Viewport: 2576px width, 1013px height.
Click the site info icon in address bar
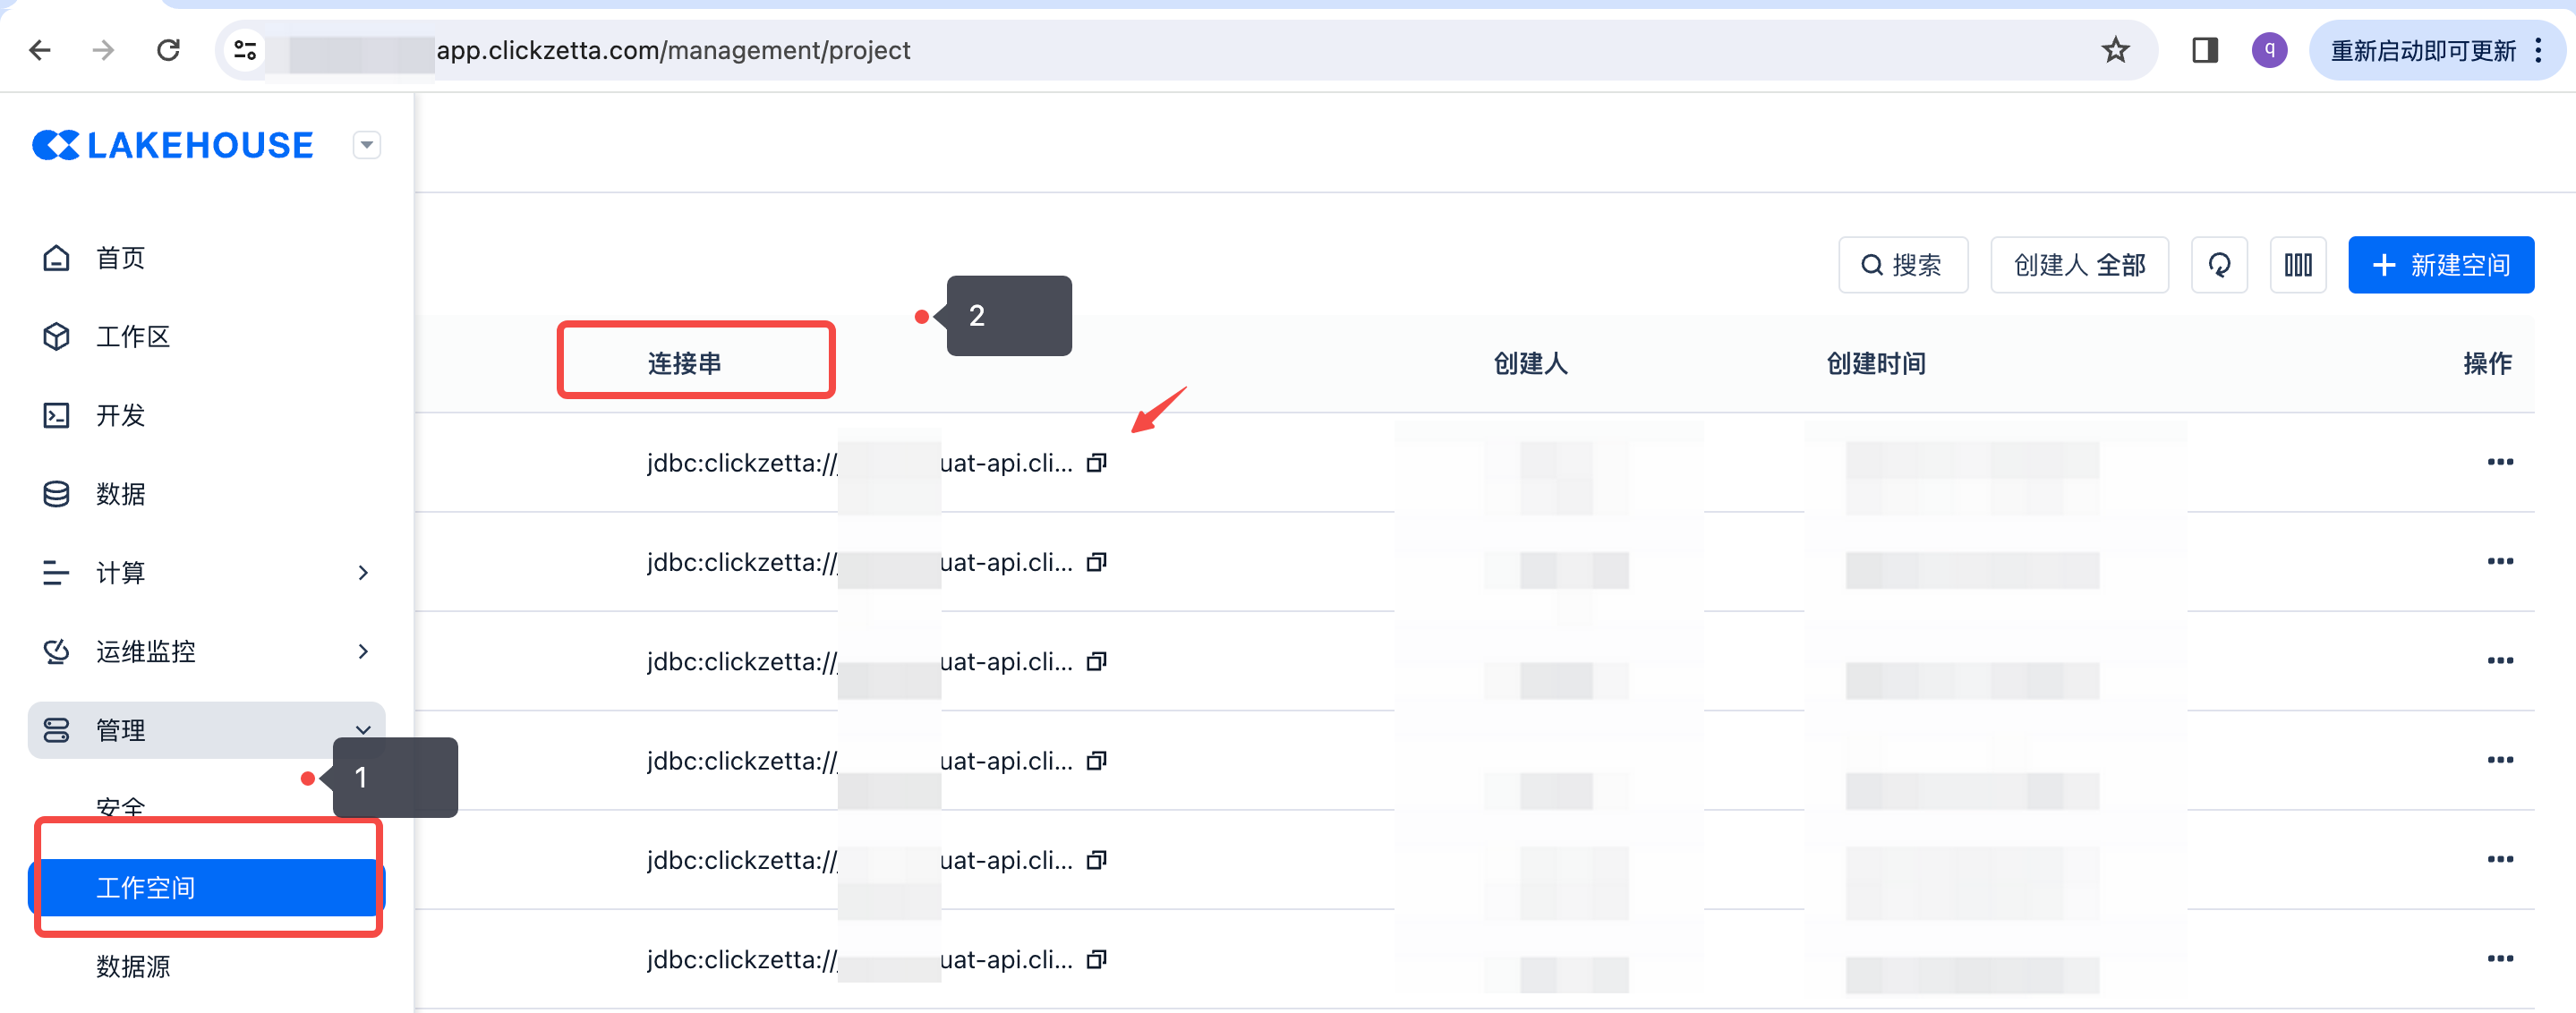point(245,50)
